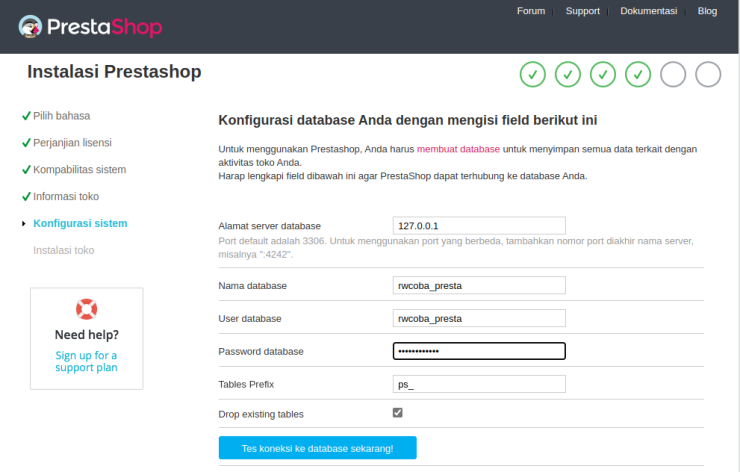Click Instalasi Prestashop title
The width and height of the screenshot is (740, 472).
click(x=114, y=72)
